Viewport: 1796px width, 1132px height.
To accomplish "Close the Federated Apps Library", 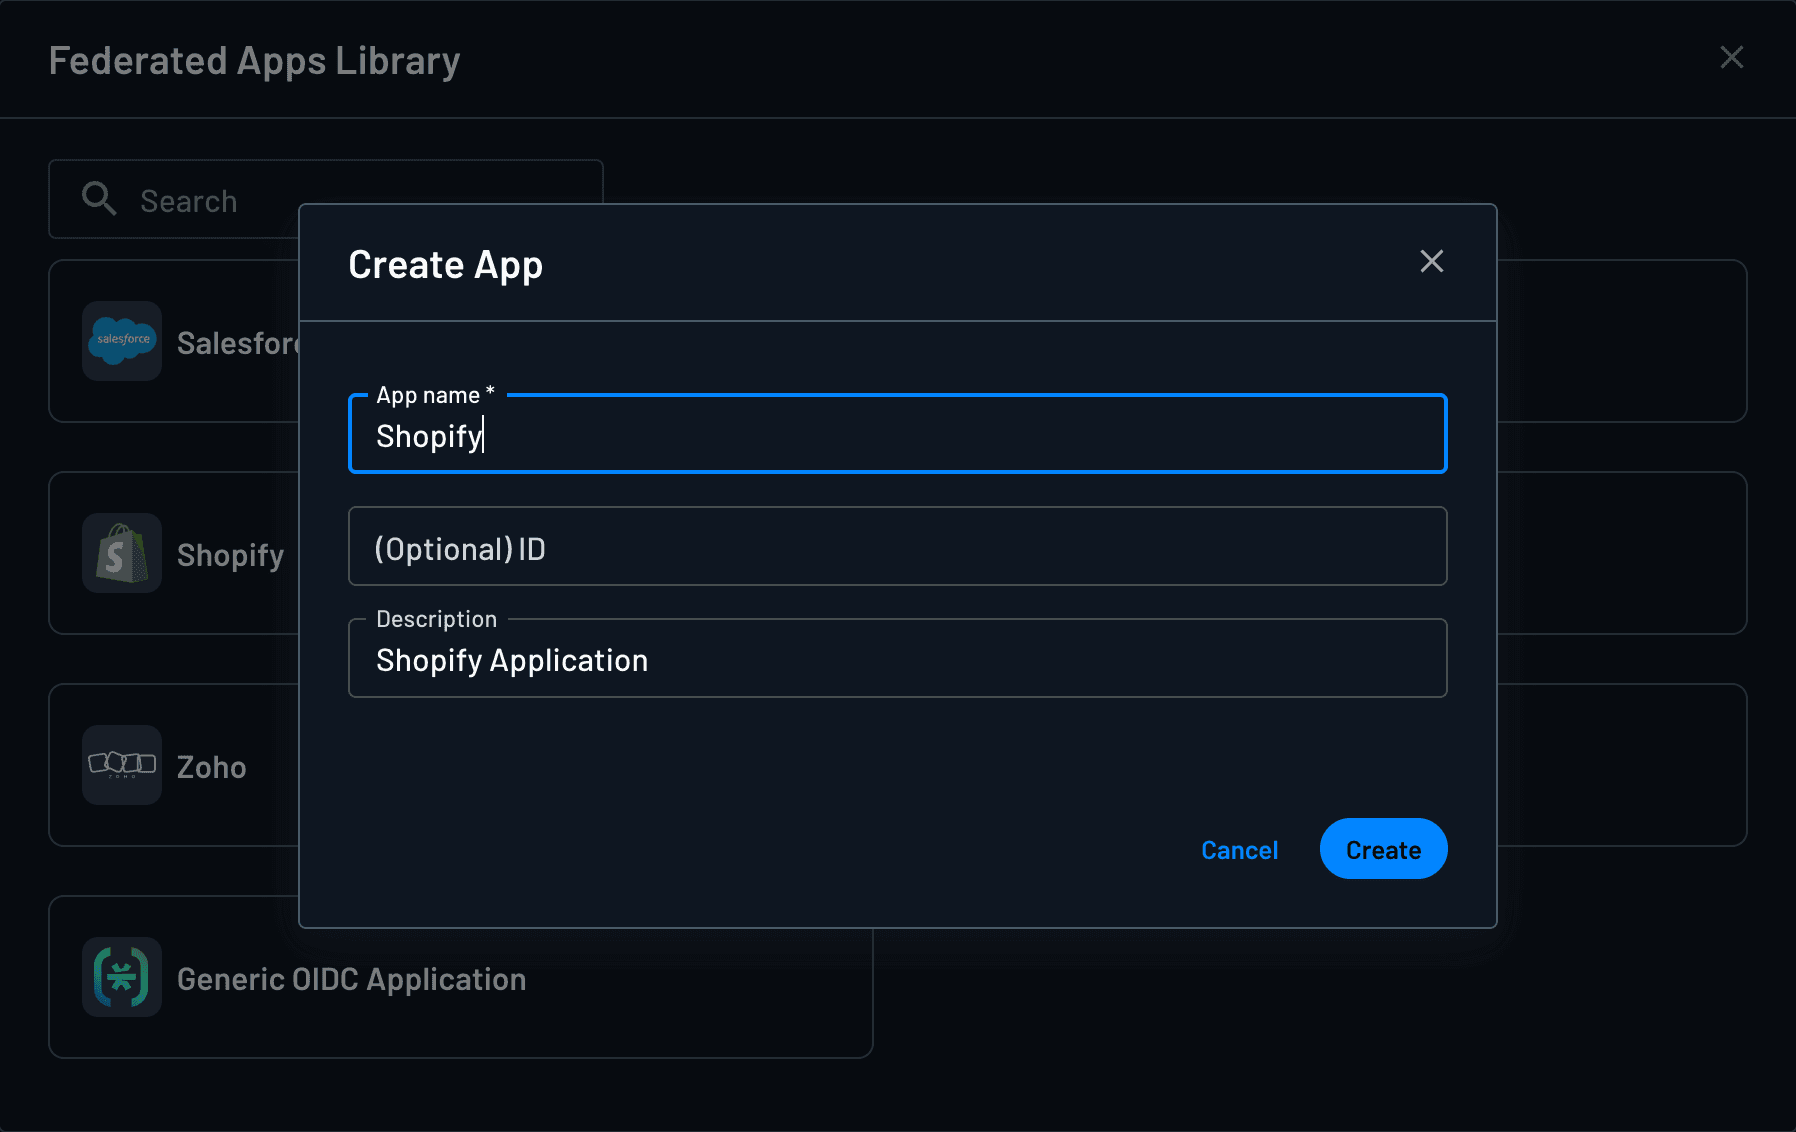I will point(1731,57).
